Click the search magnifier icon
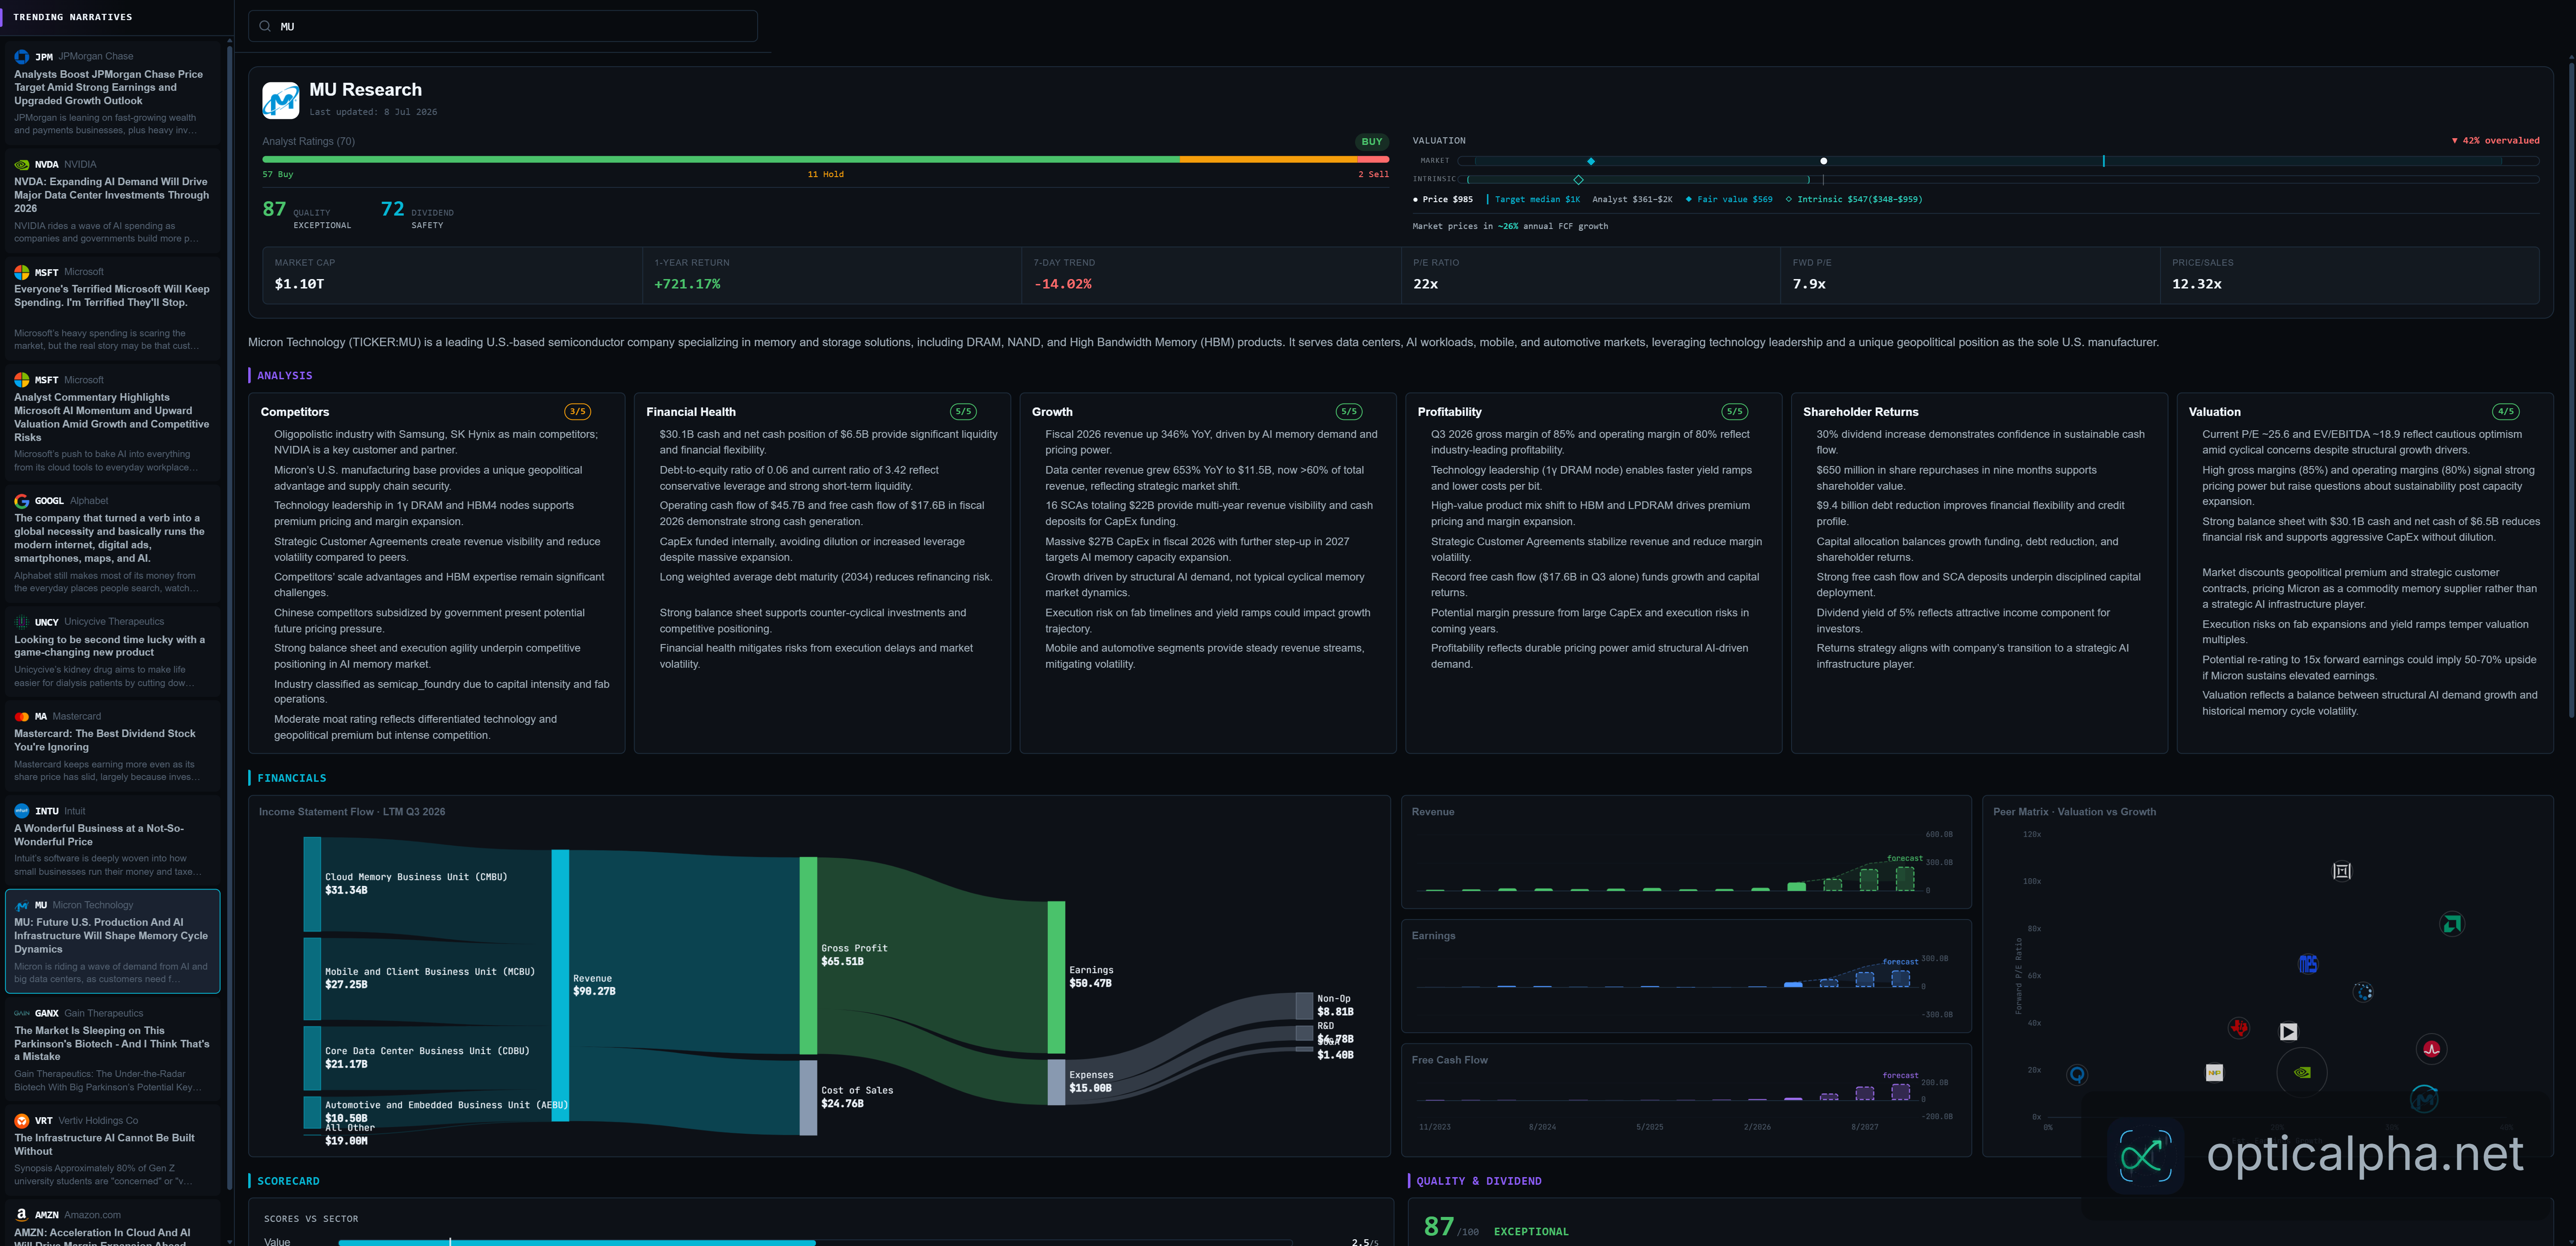 [x=265, y=26]
